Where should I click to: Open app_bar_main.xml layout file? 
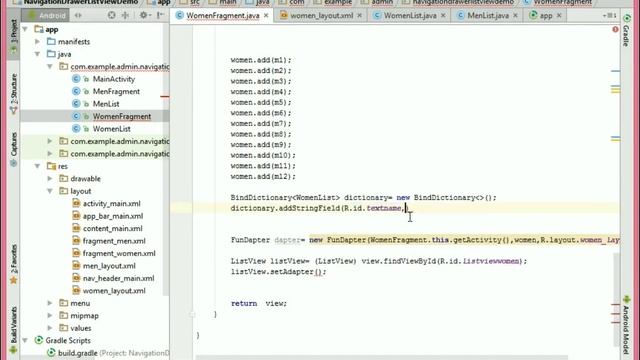(x=113, y=216)
